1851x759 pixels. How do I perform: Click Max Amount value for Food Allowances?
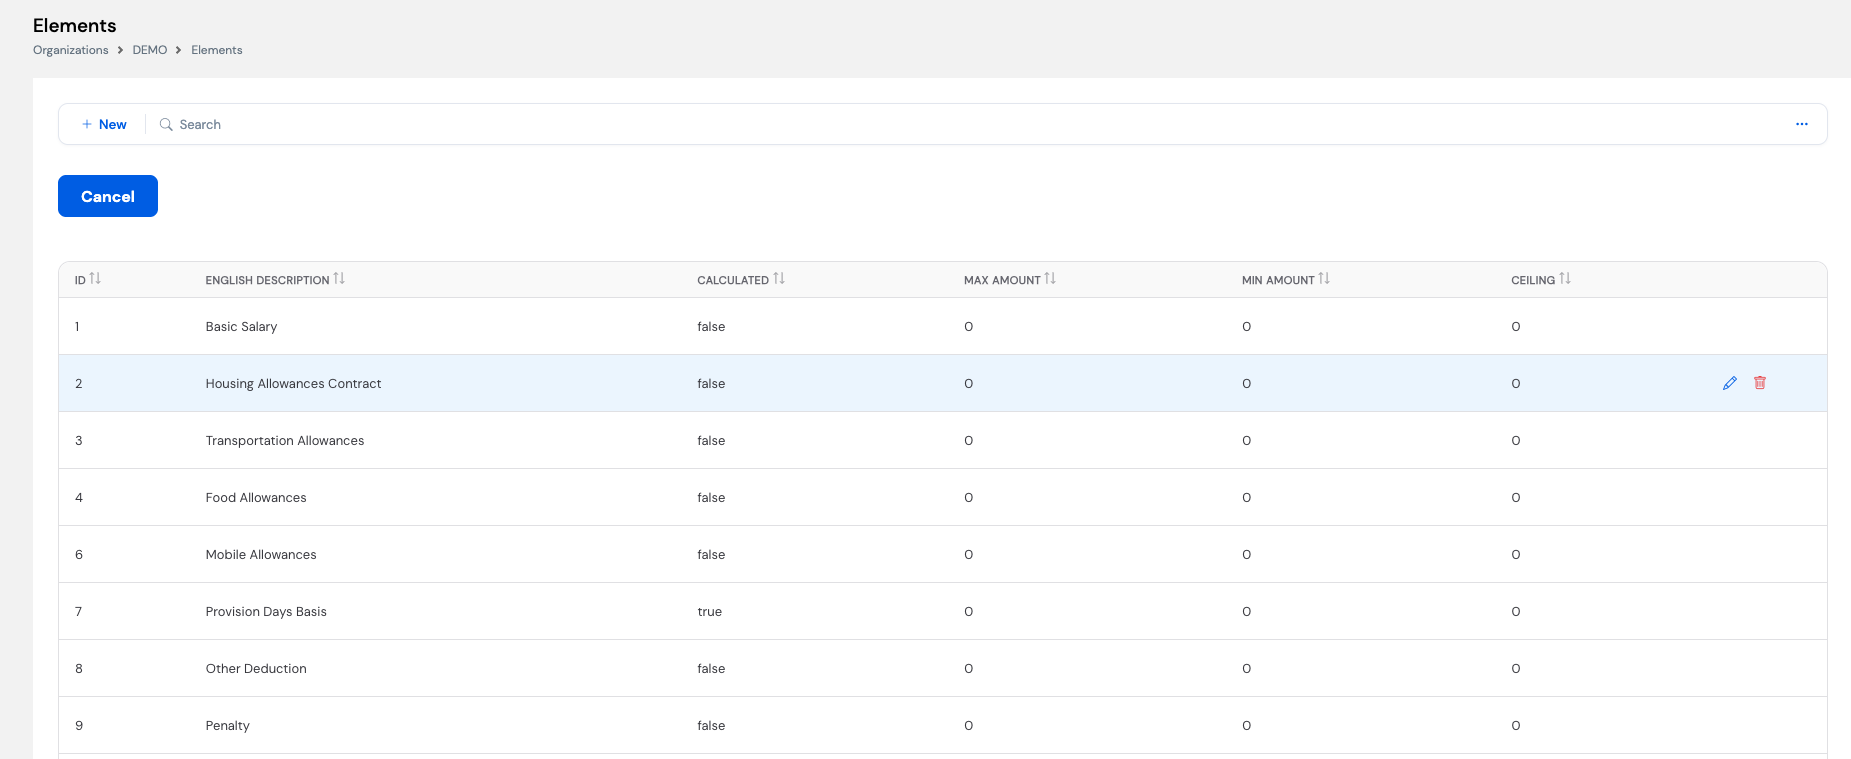(968, 498)
